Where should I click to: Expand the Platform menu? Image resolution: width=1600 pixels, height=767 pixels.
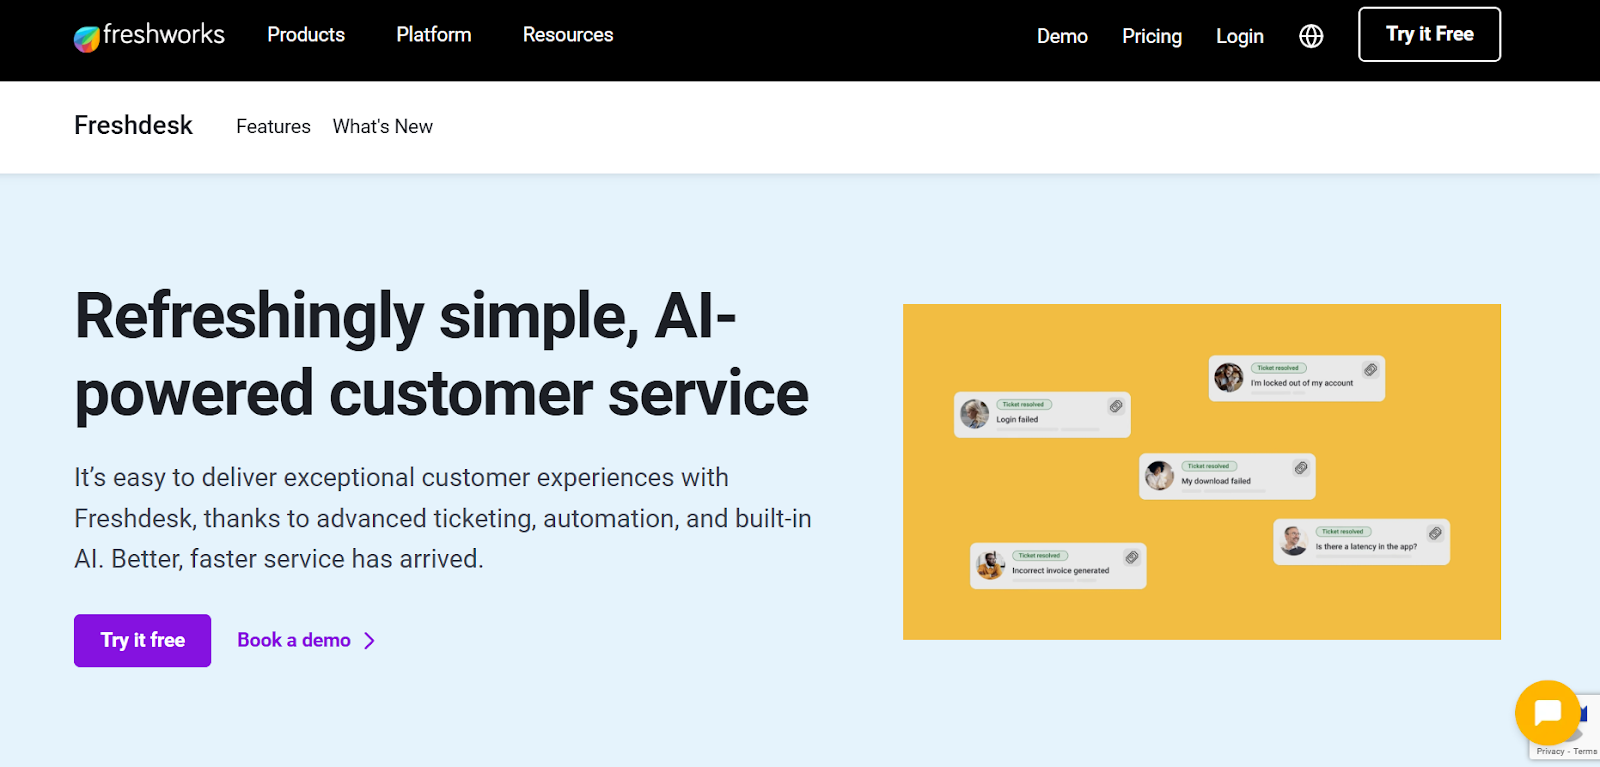[x=434, y=35]
